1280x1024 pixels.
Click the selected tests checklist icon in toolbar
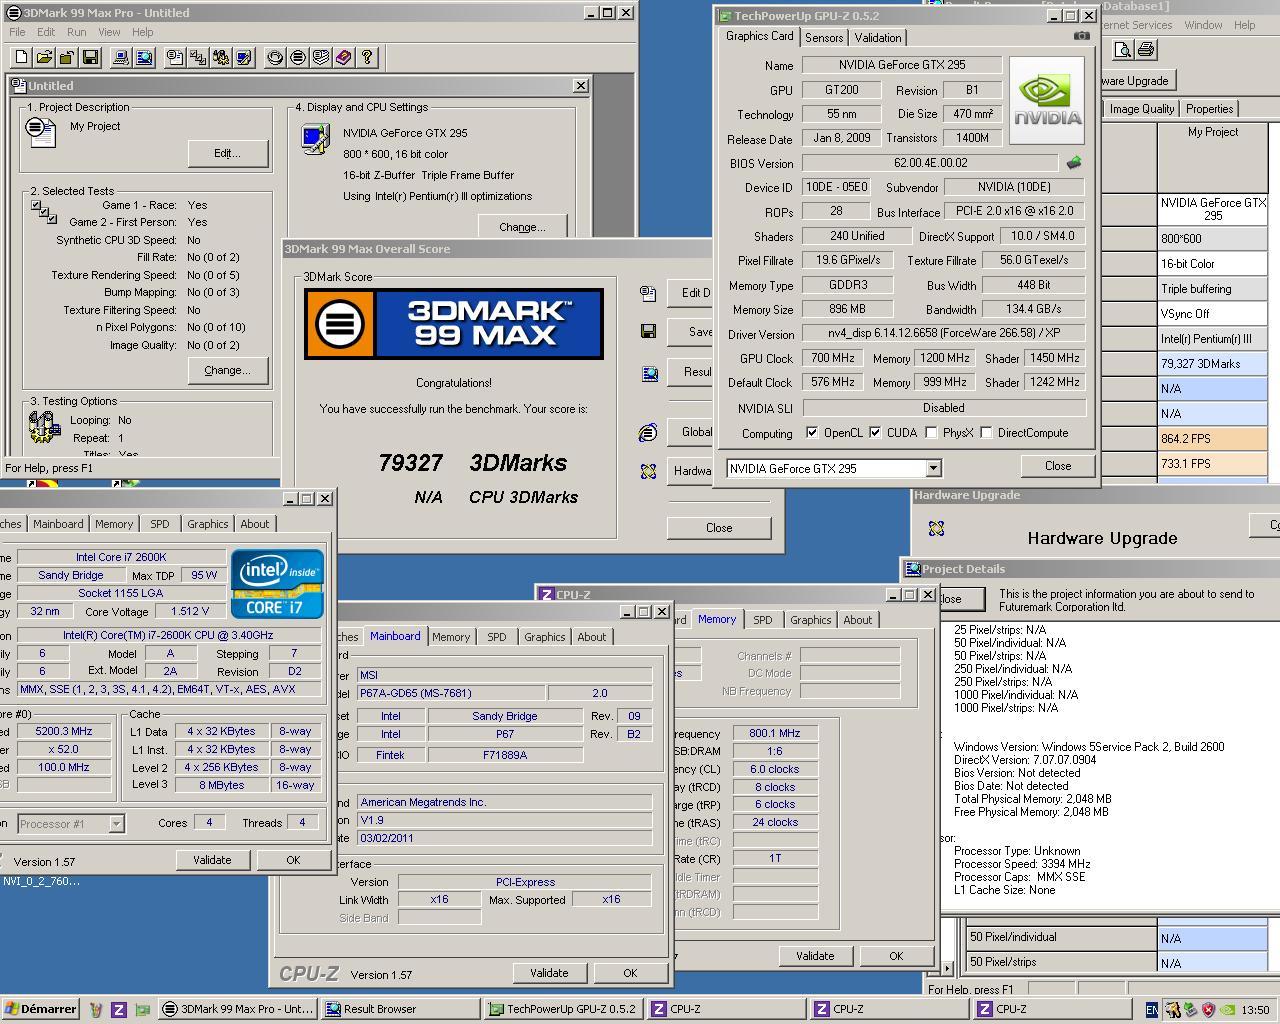(x=198, y=58)
